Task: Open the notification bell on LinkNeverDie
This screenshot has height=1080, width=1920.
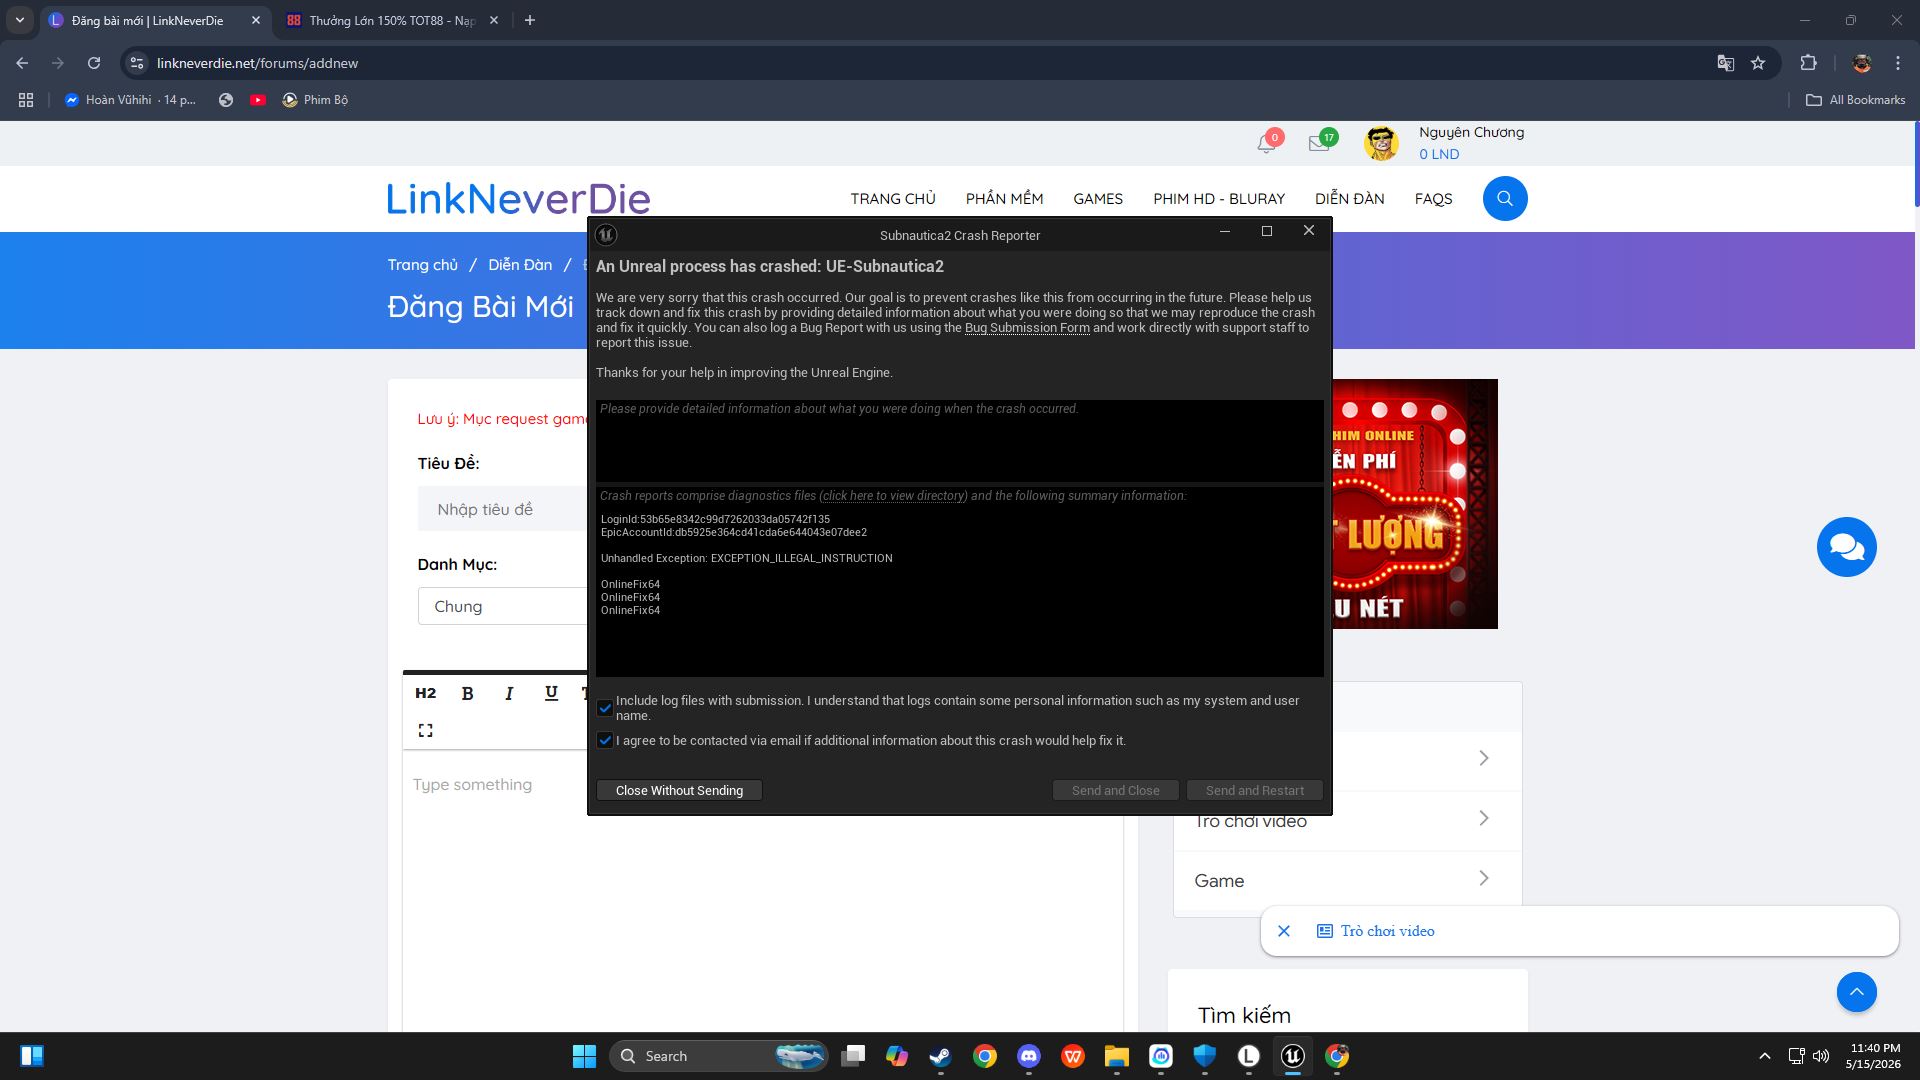Action: click(x=1267, y=143)
